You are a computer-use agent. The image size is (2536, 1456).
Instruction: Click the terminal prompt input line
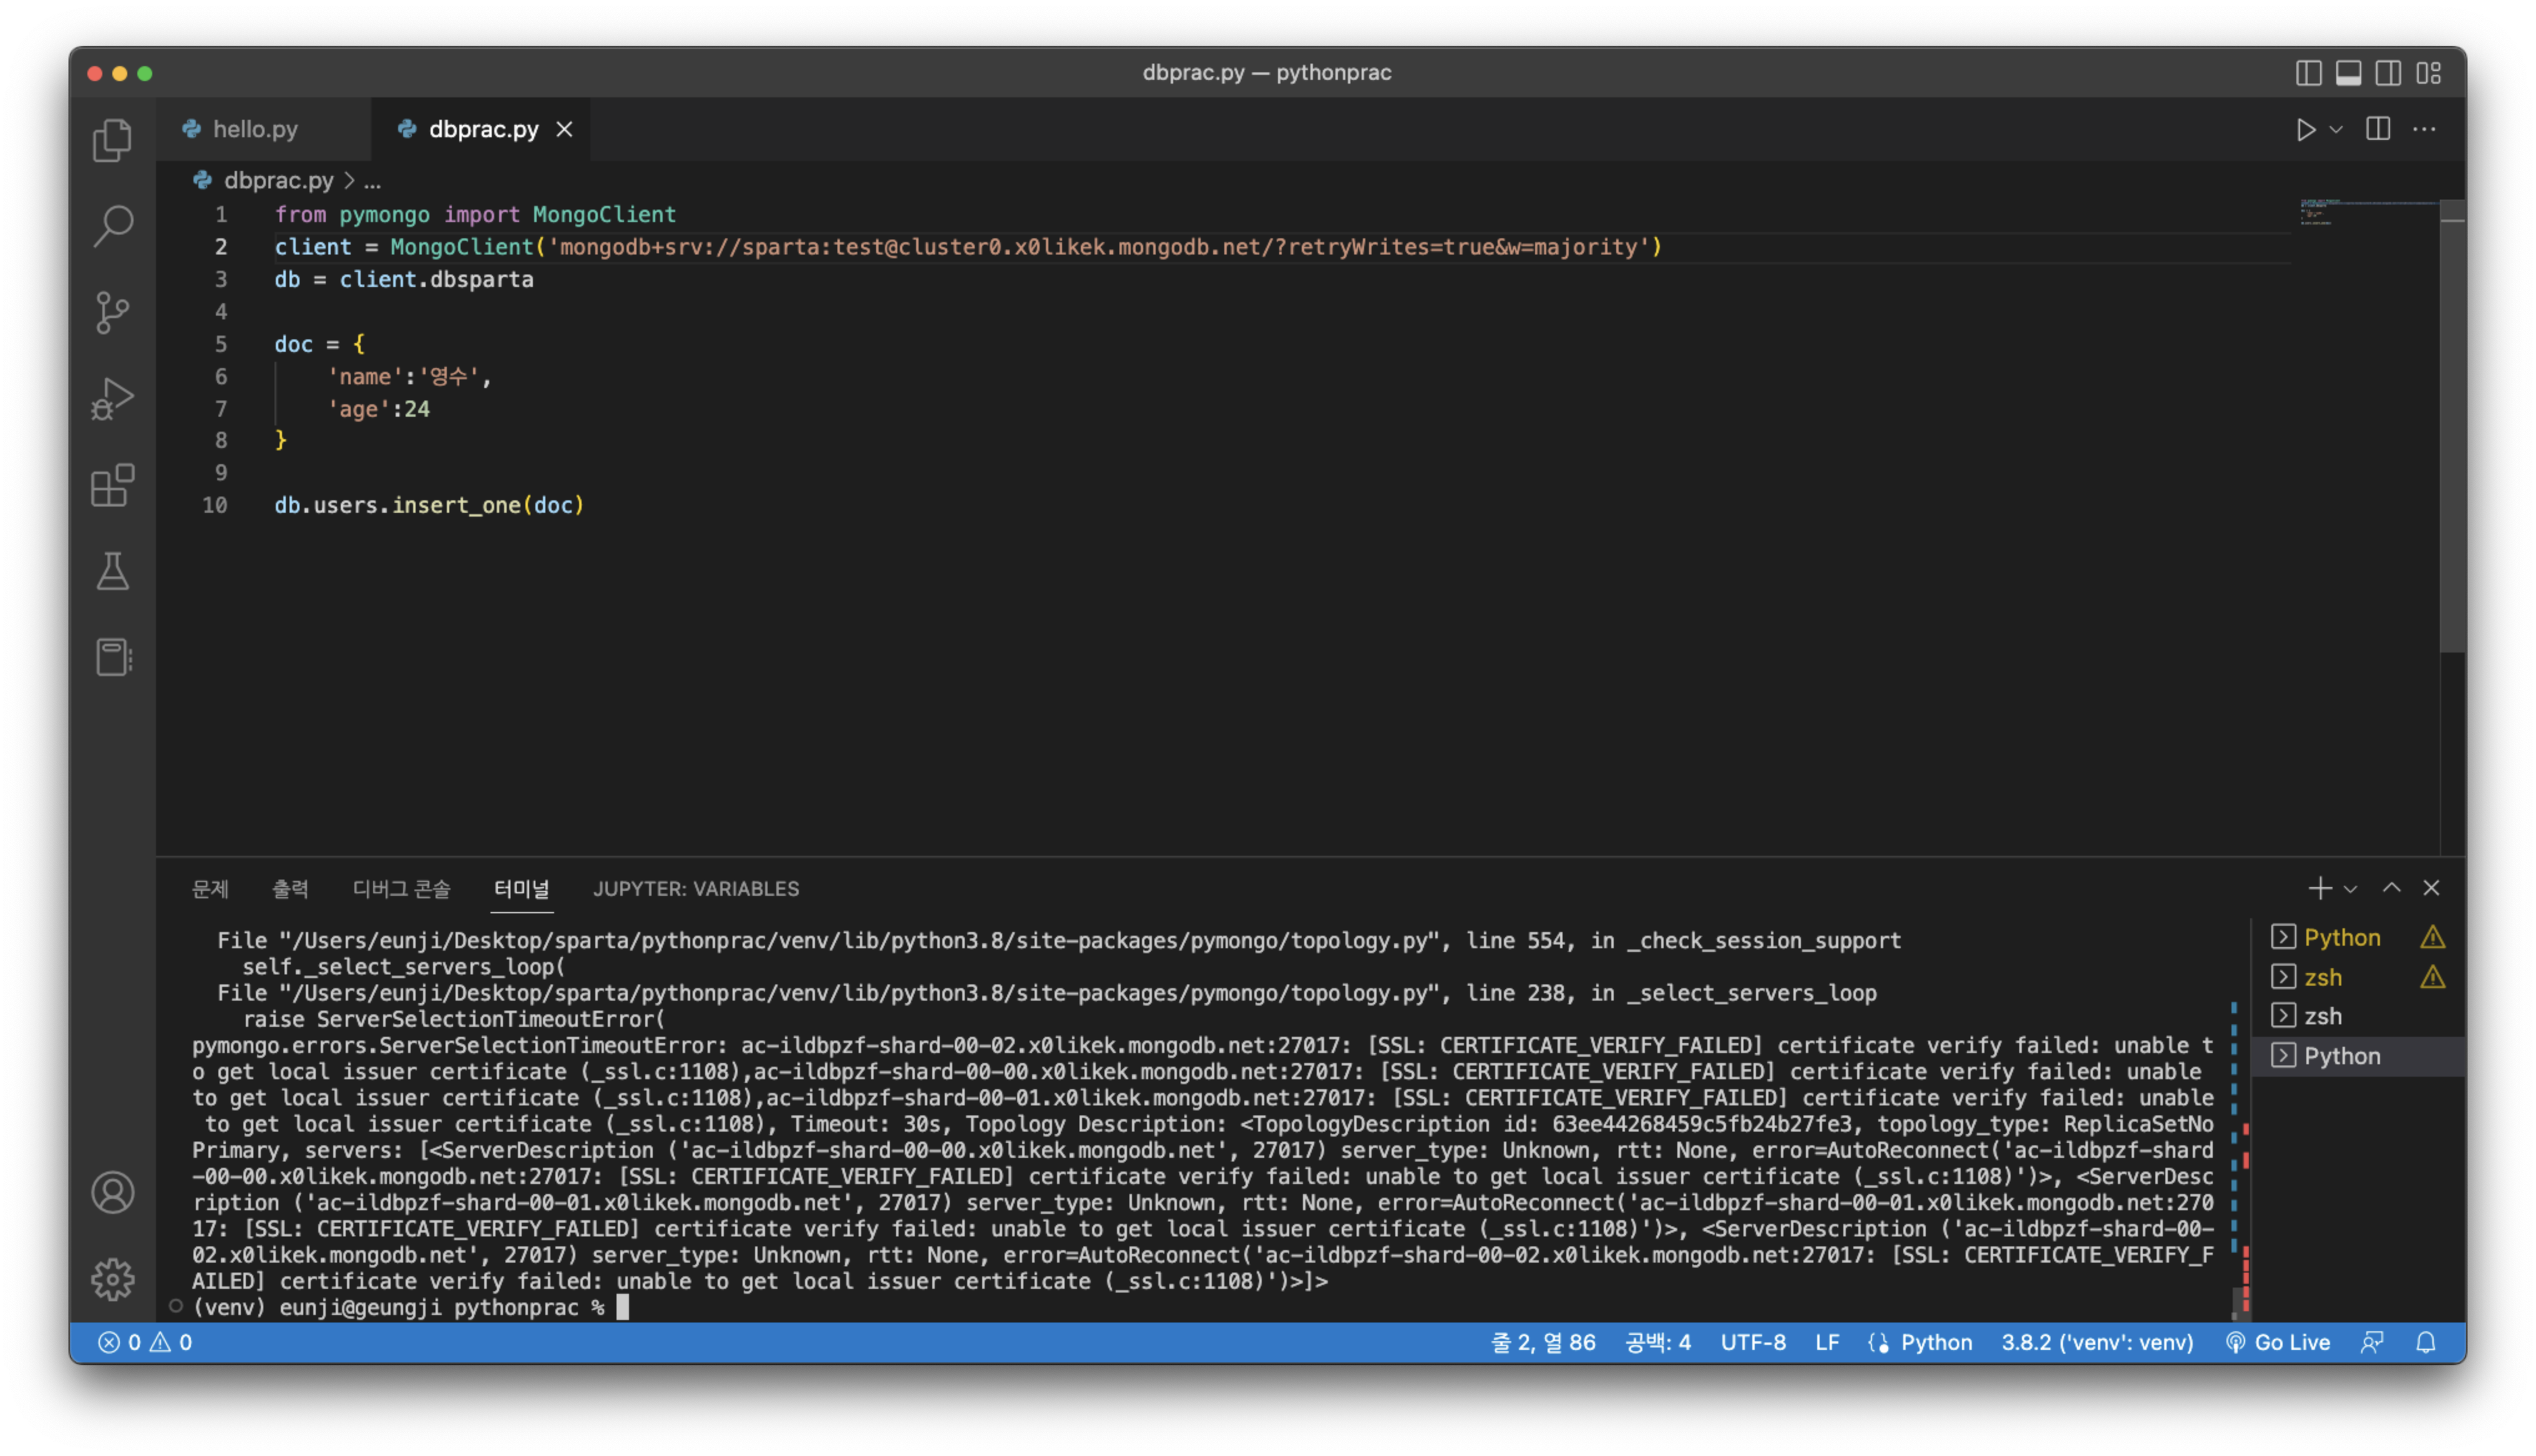pyautogui.click(x=410, y=1307)
